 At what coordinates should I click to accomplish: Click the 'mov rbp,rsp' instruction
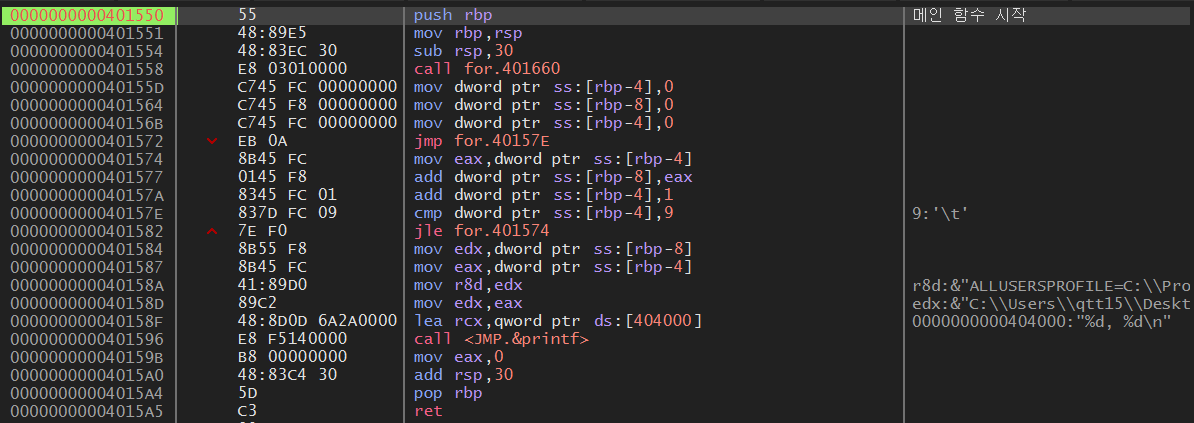[x=468, y=34]
